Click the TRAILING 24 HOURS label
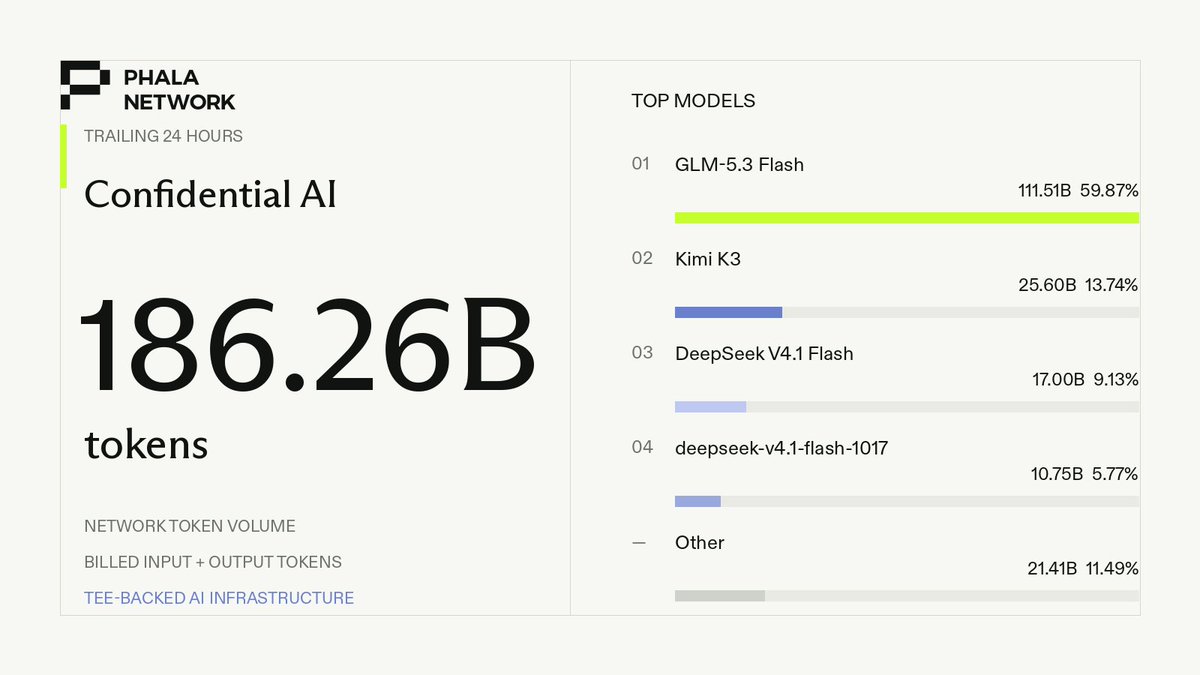This screenshot has width=1200, height=675. [163, 136]
